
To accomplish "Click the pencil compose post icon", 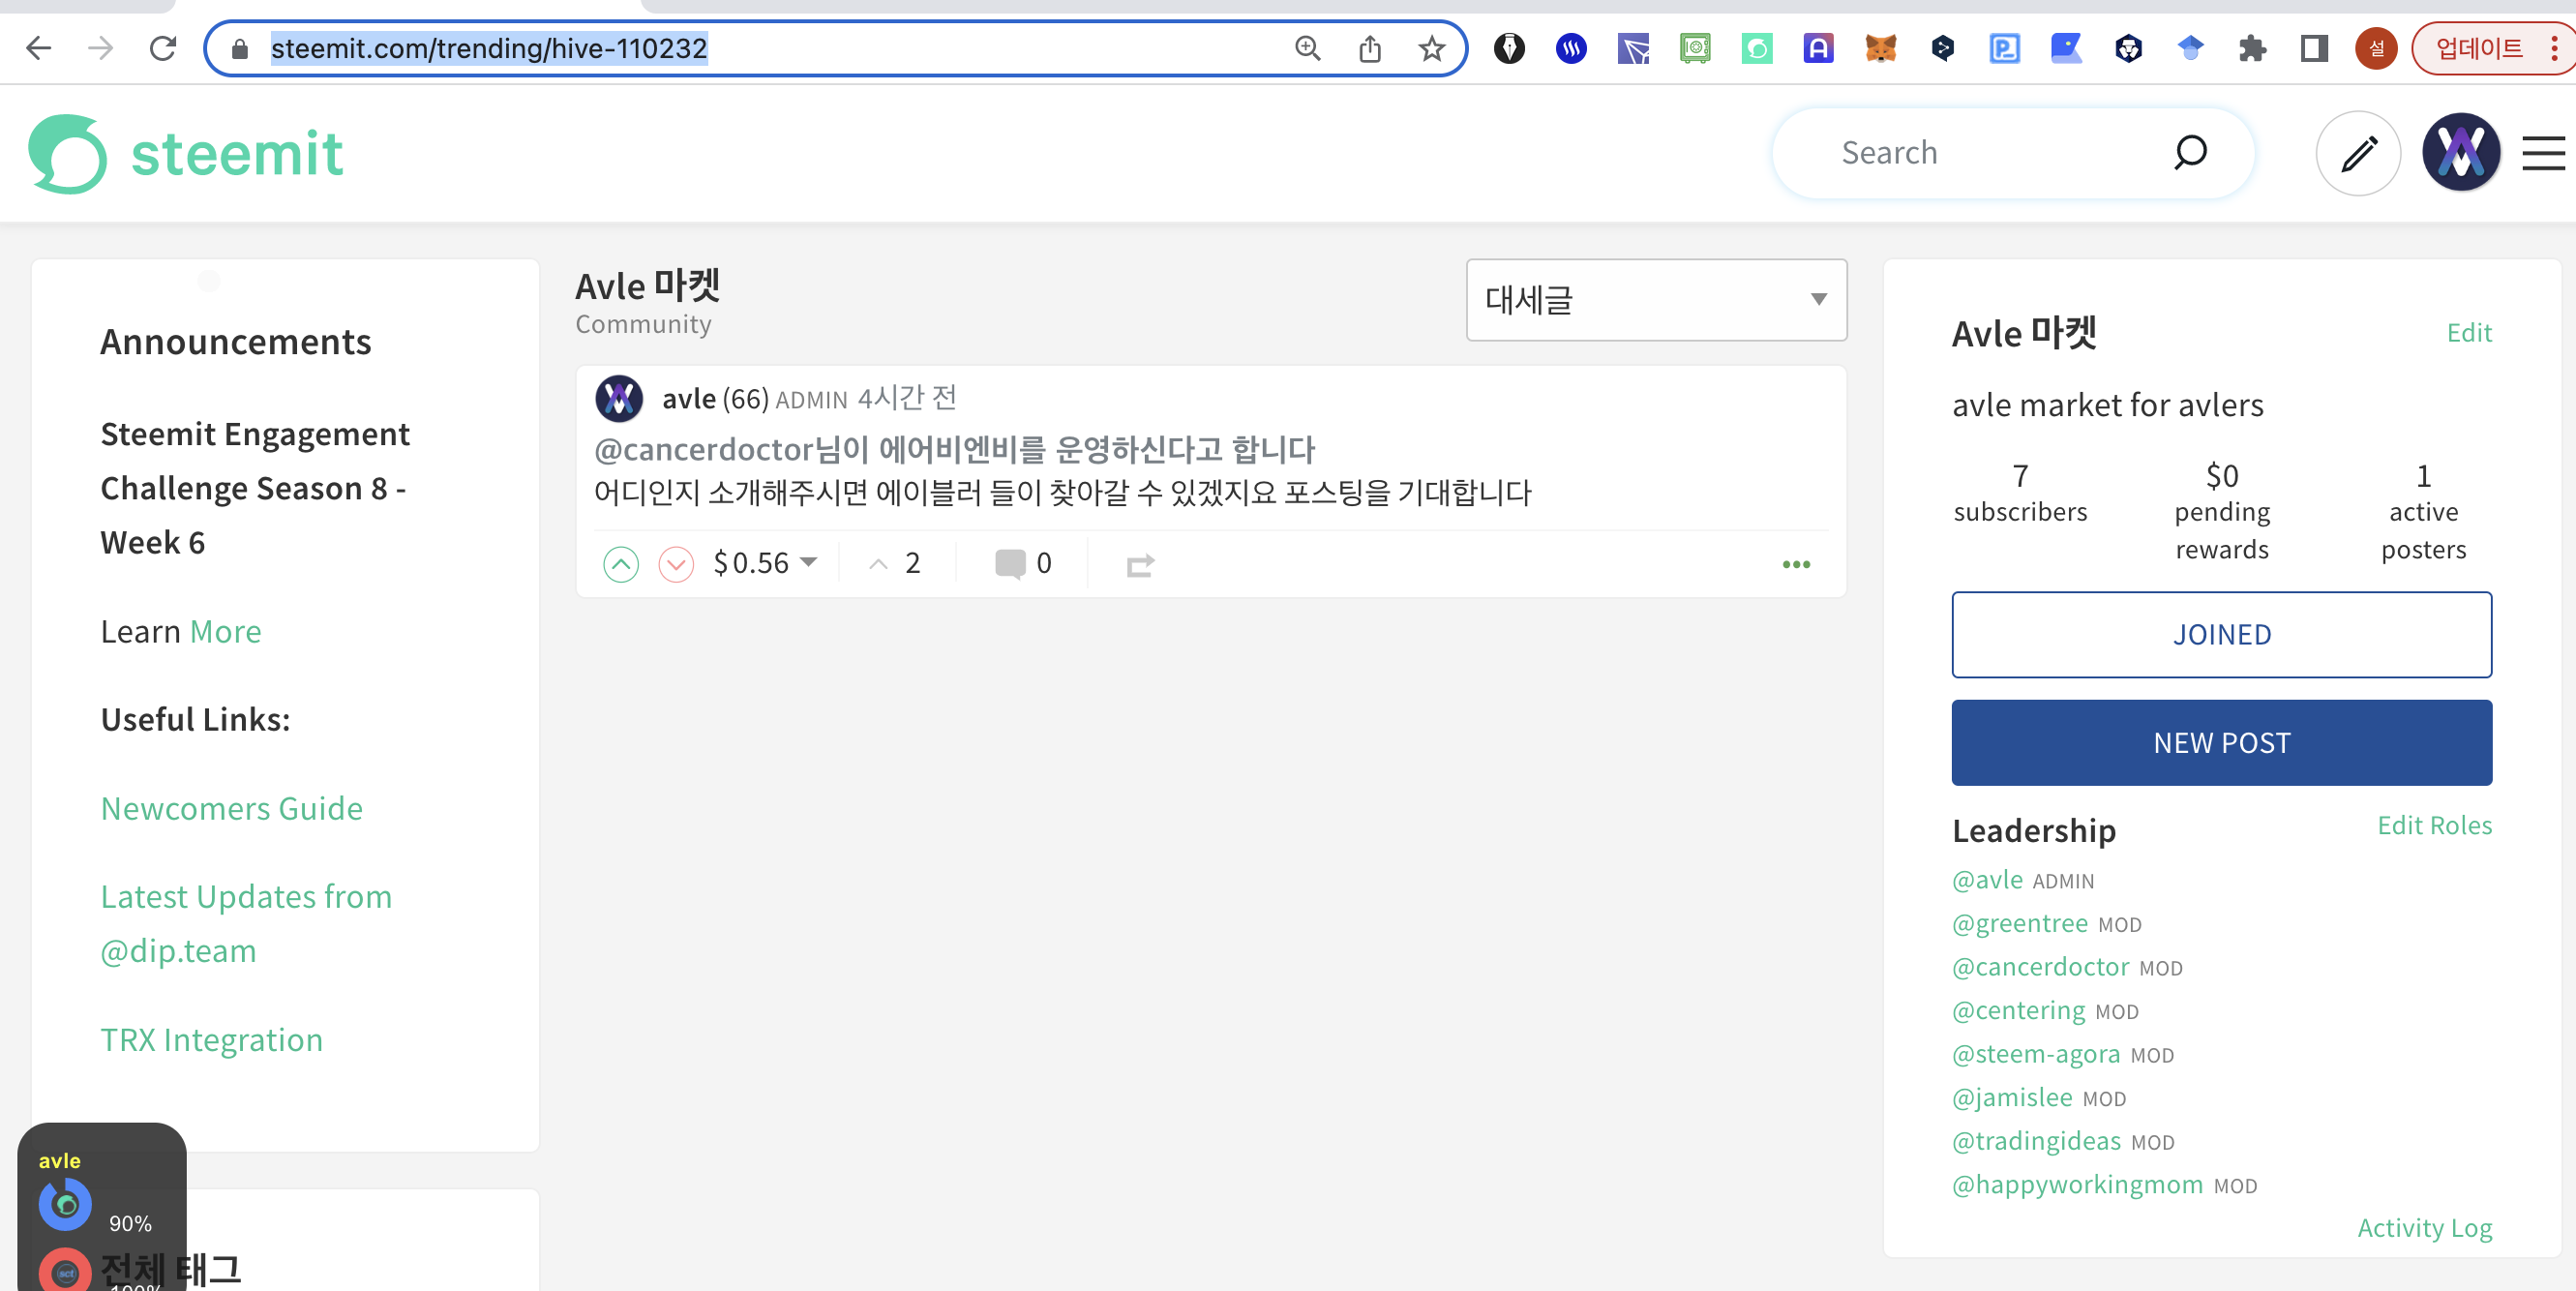I will tap(2357, 153).
